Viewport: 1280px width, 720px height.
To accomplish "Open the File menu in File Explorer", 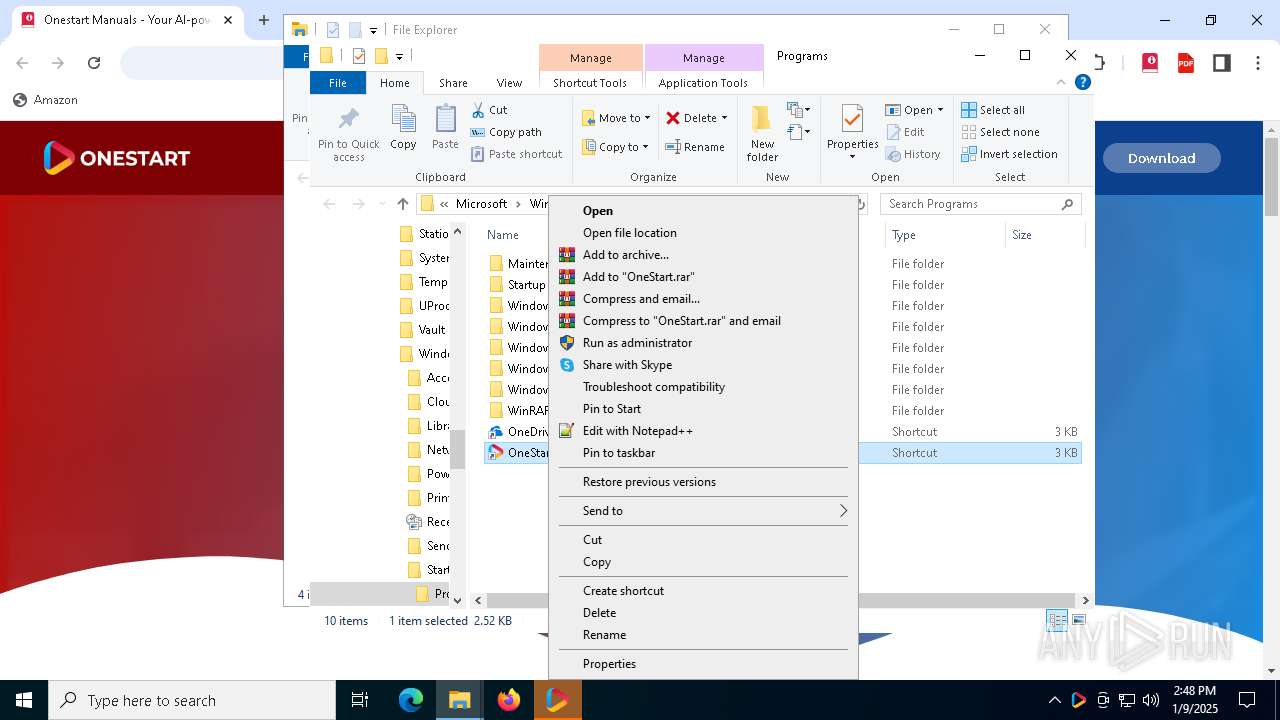I will point(338,83).
